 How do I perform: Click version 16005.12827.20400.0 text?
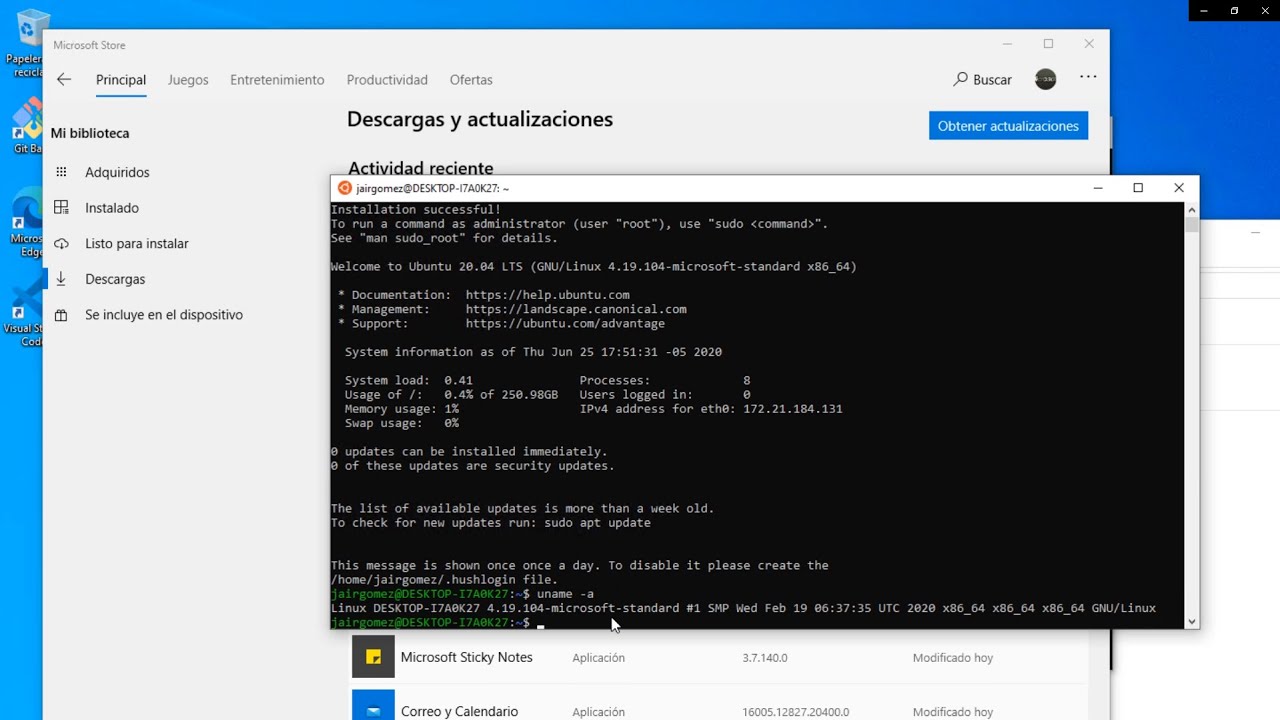[x=796, y=712]
